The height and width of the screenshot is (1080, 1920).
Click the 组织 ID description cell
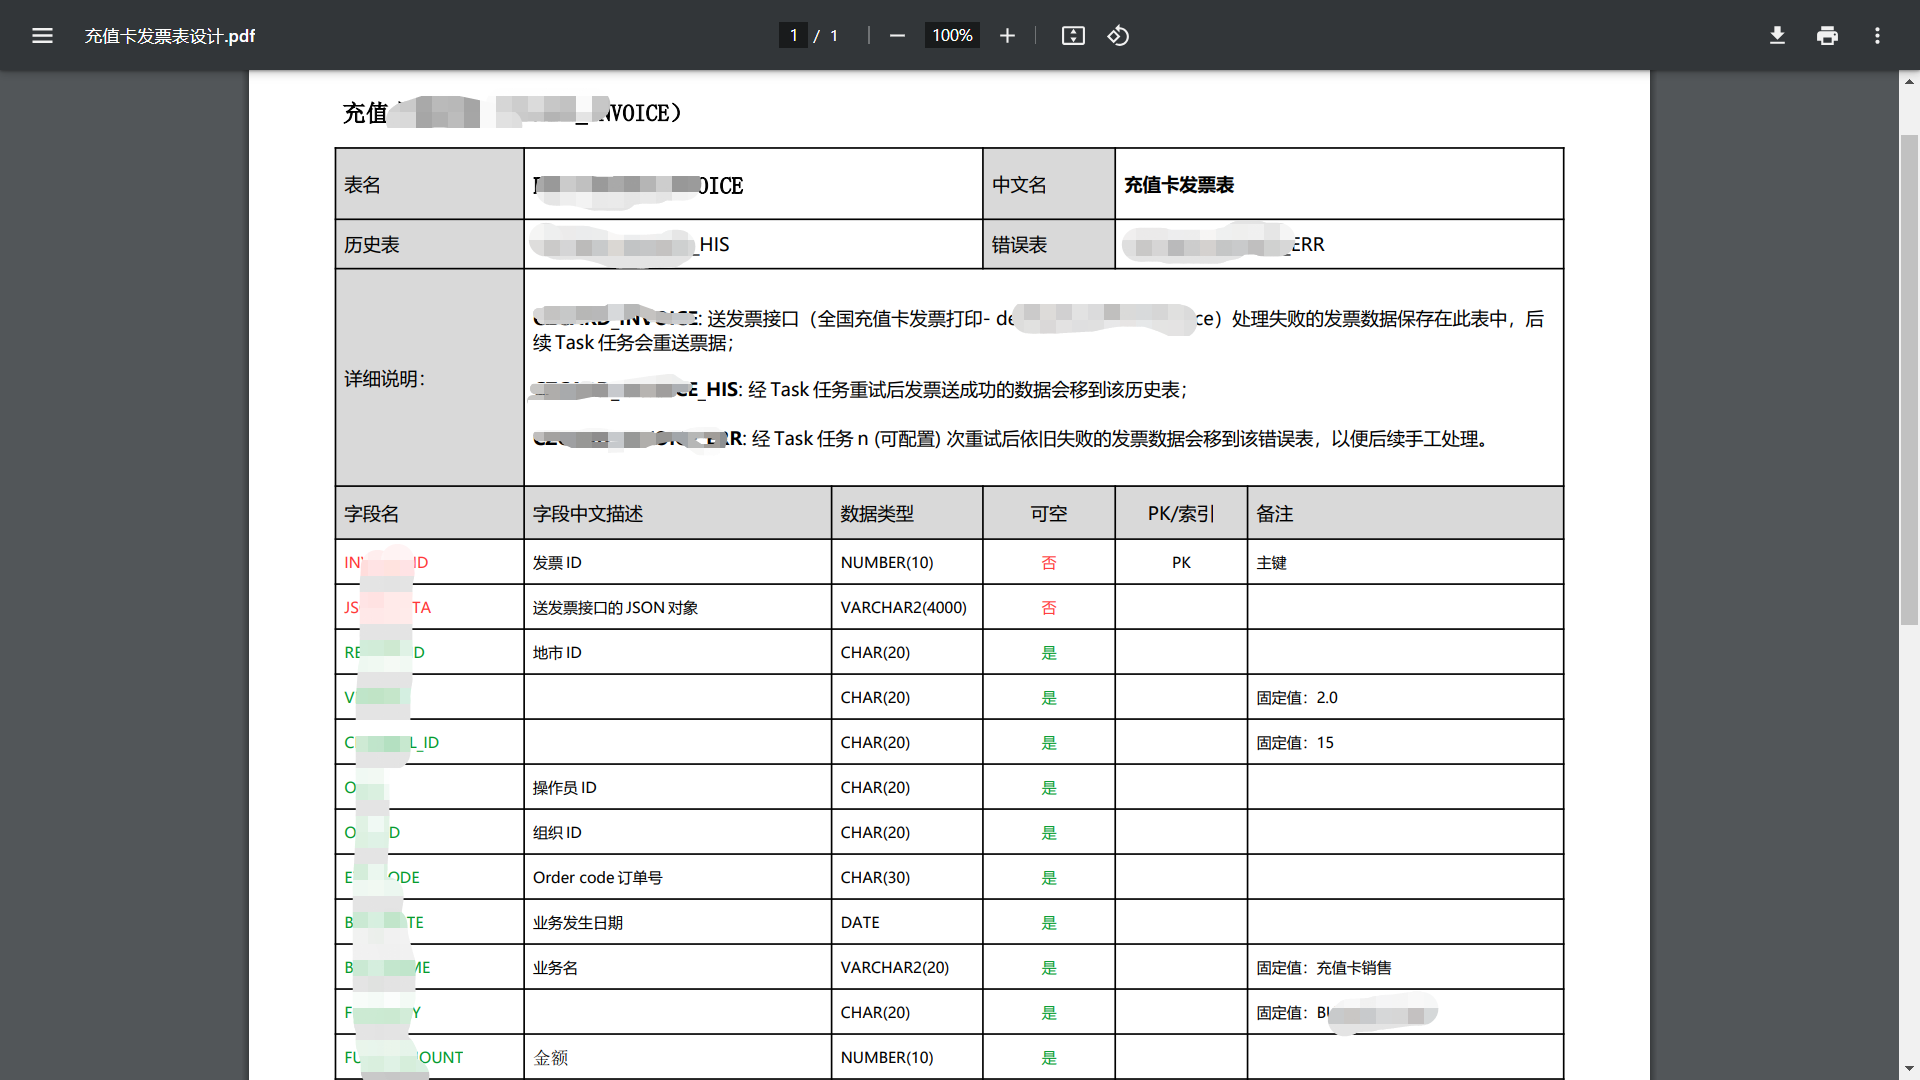coord(678,833)
